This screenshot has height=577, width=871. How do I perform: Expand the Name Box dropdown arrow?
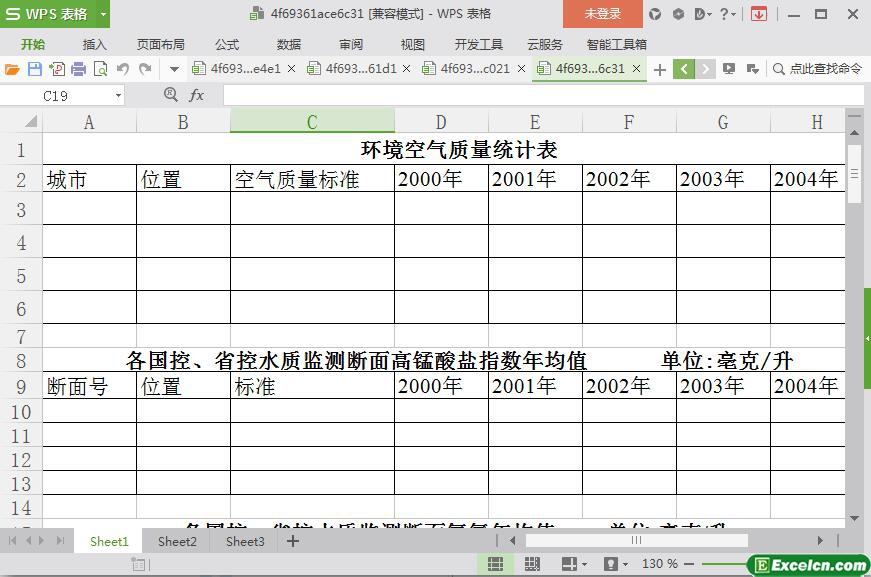click(118, 96)
